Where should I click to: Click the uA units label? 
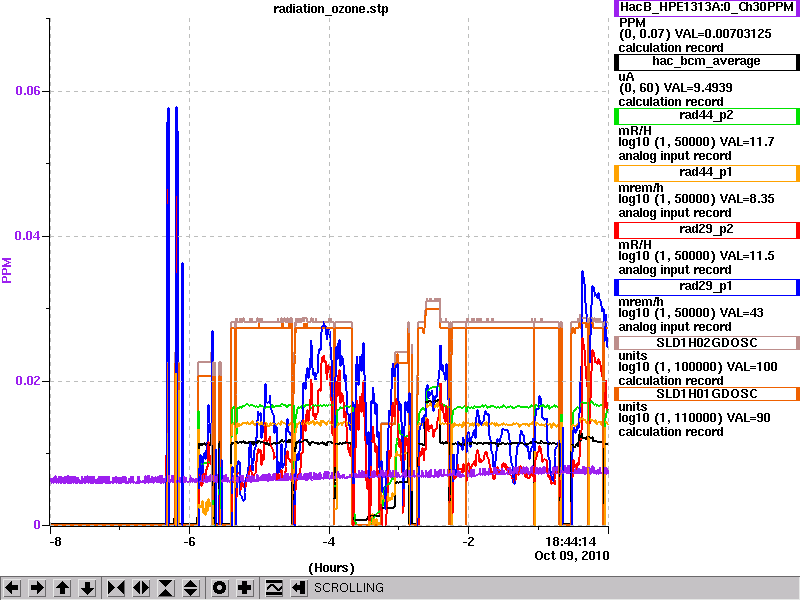pyautogui.click(x=626, y=77)
